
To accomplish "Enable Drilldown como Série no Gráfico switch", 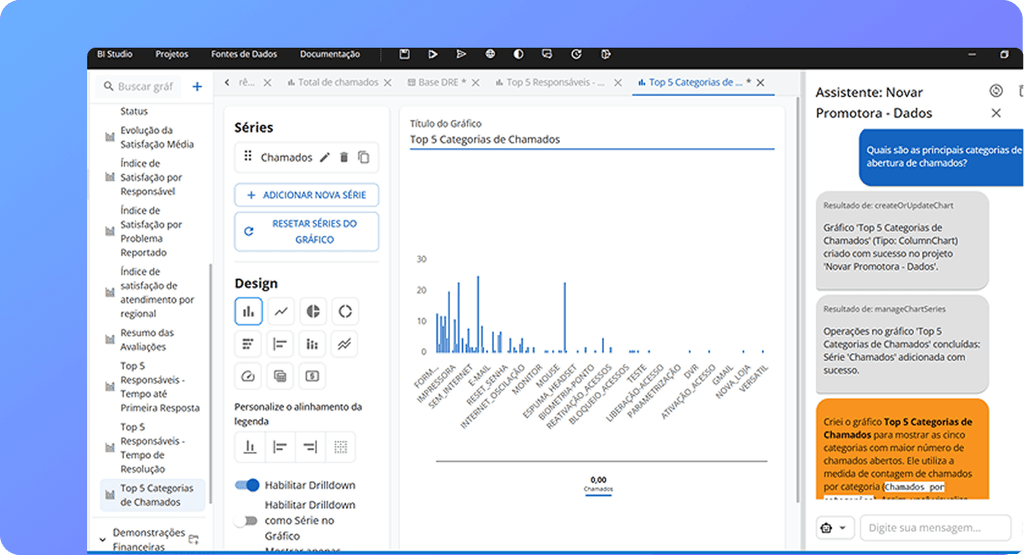I will [246, 520].
